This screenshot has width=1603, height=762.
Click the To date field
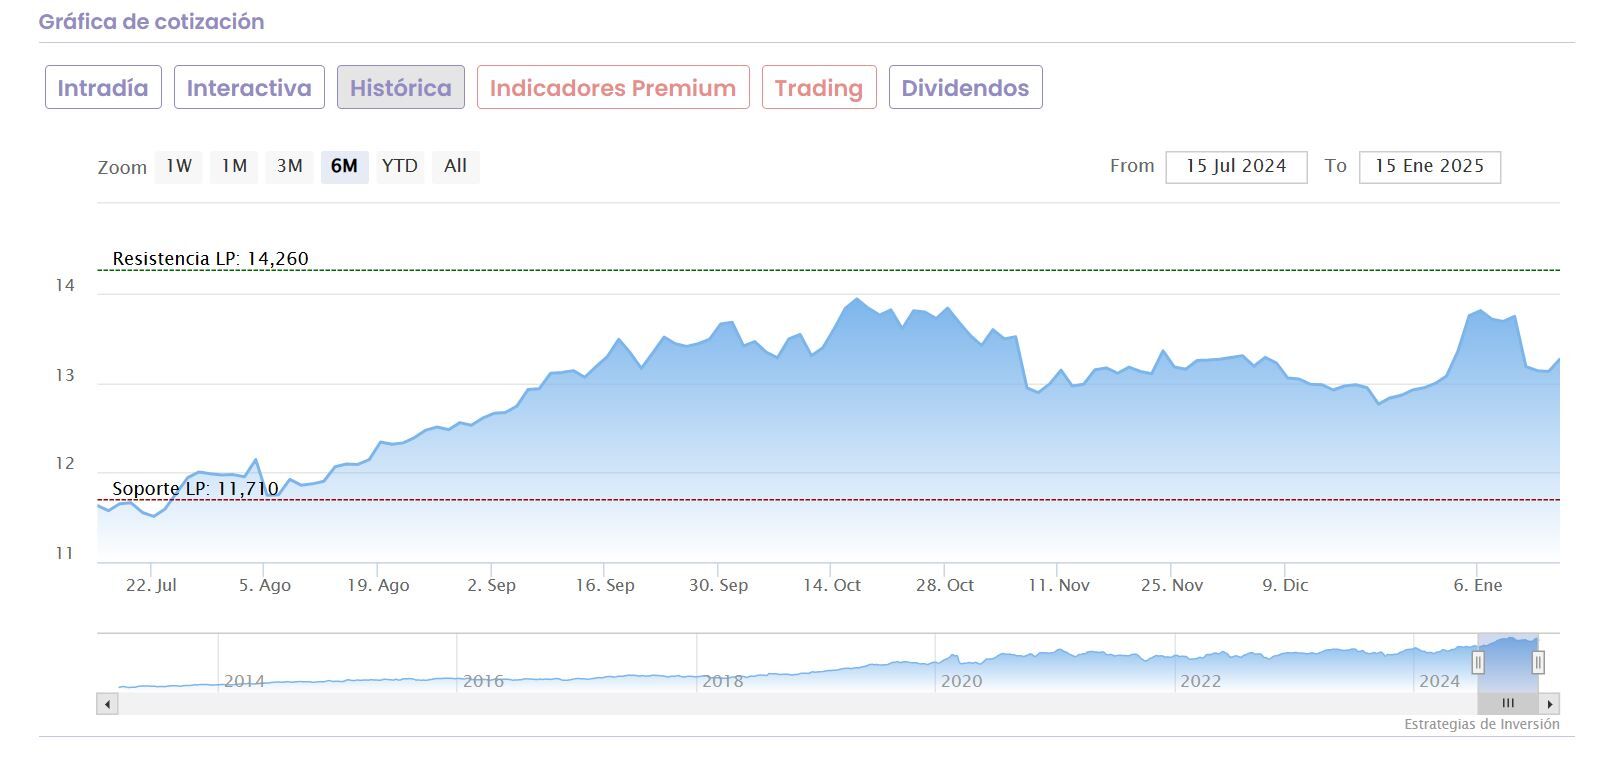click(1429, 167)
